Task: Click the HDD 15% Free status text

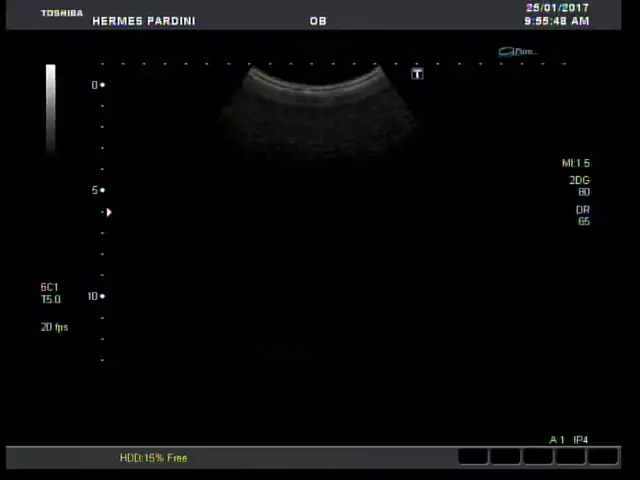Action: (x=153, y=458)
